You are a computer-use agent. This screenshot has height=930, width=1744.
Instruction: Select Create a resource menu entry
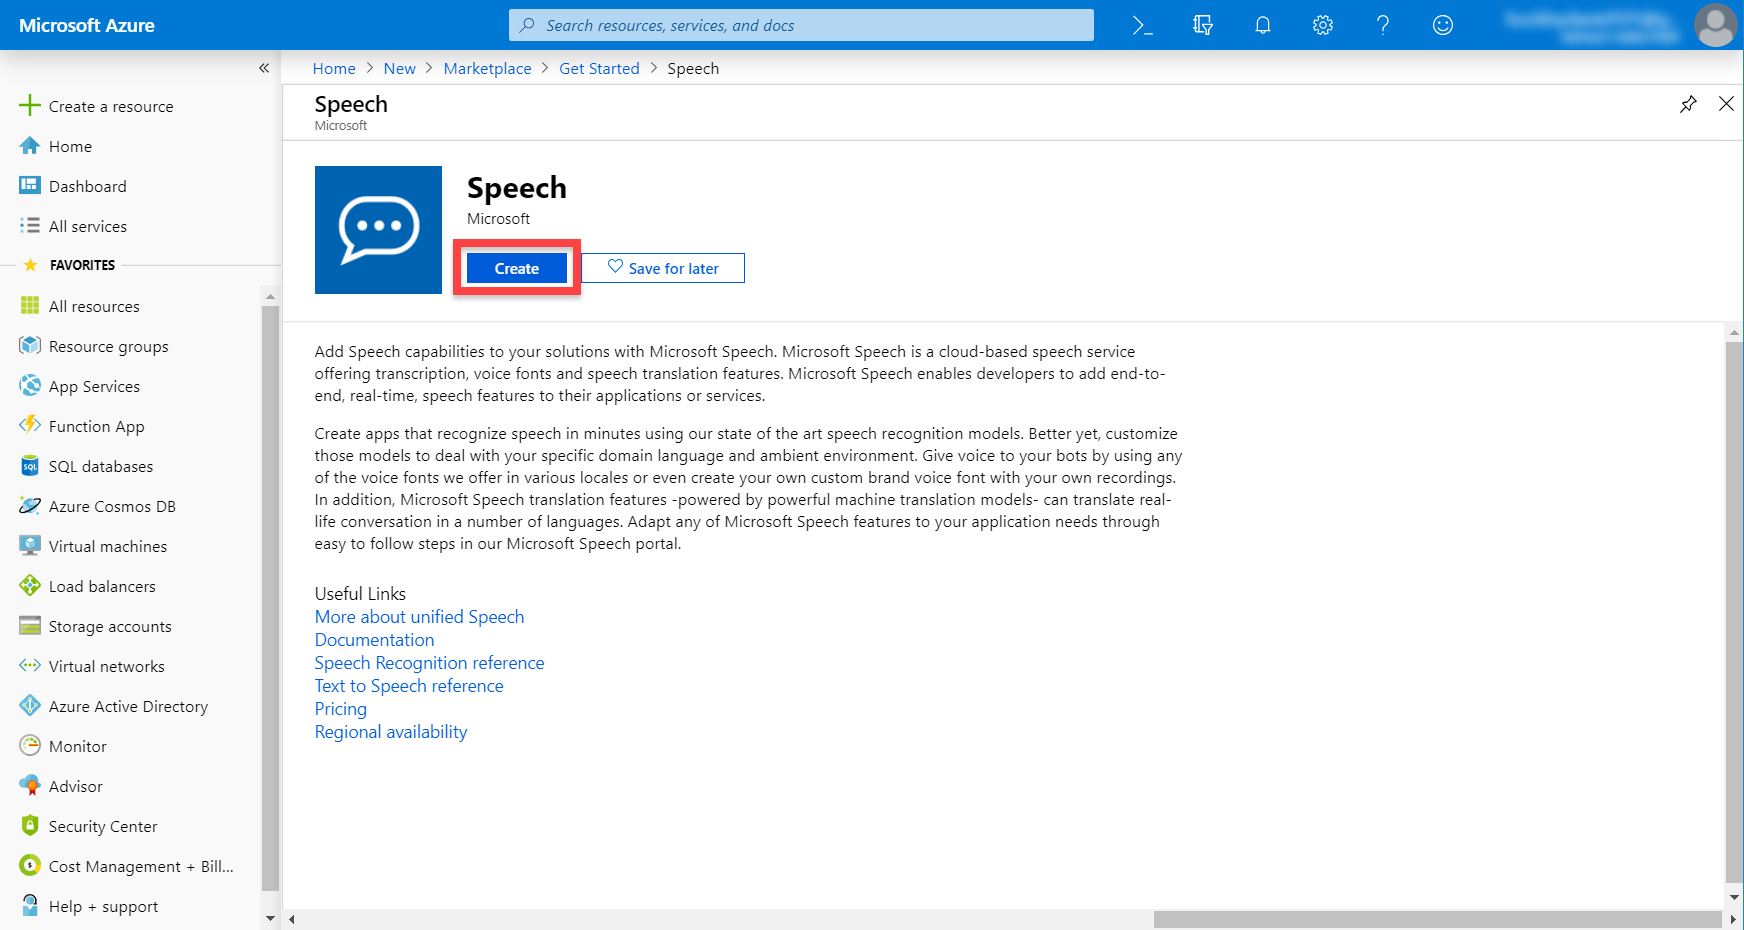click(111, 106)
